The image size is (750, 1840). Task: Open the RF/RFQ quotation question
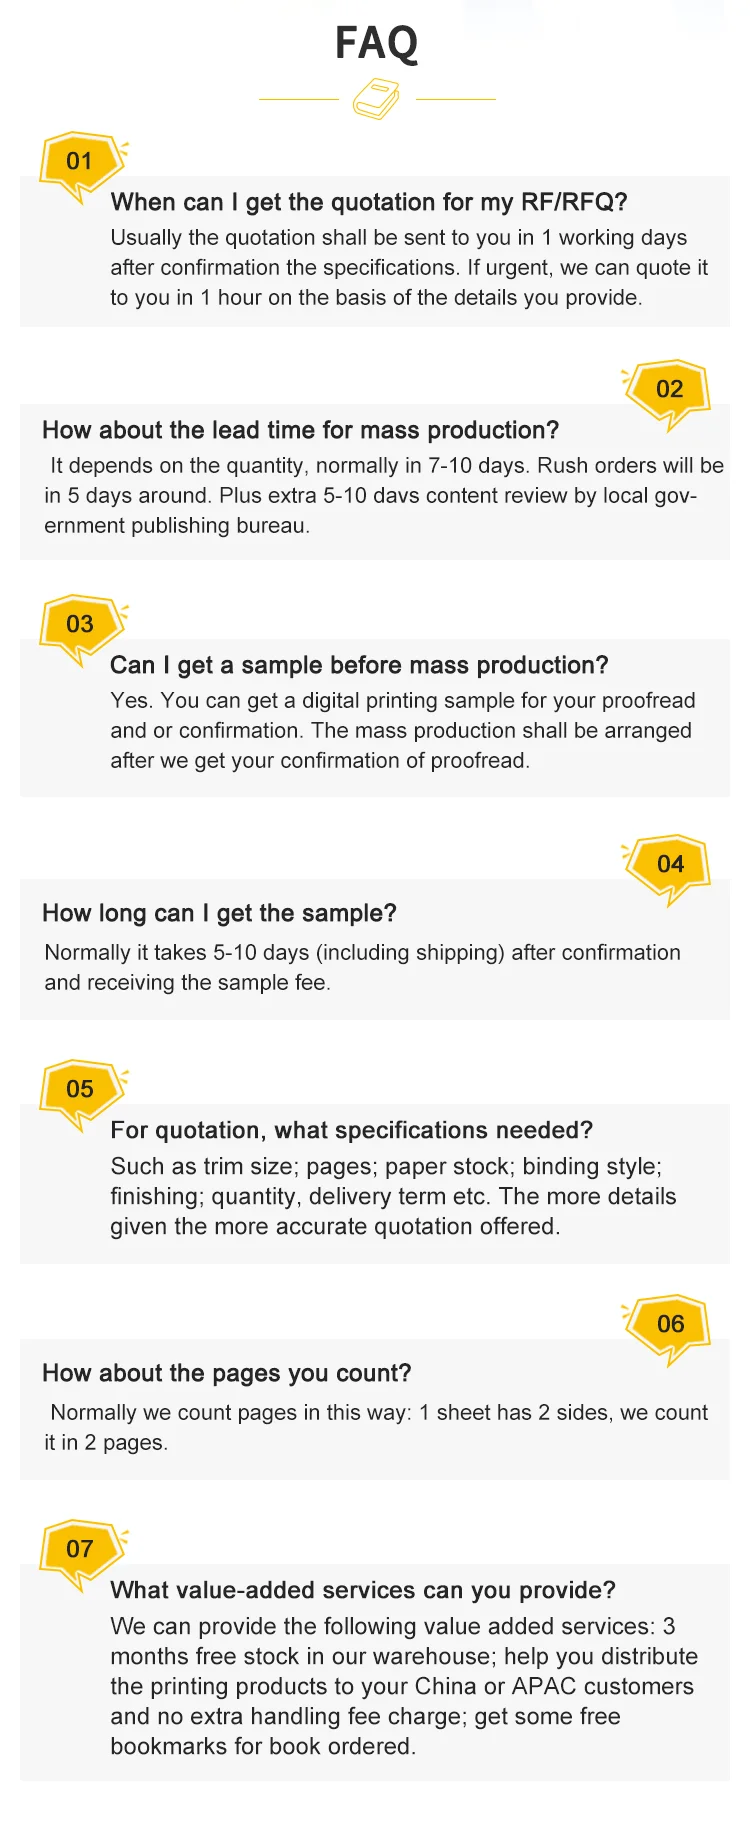pos(368,202)
